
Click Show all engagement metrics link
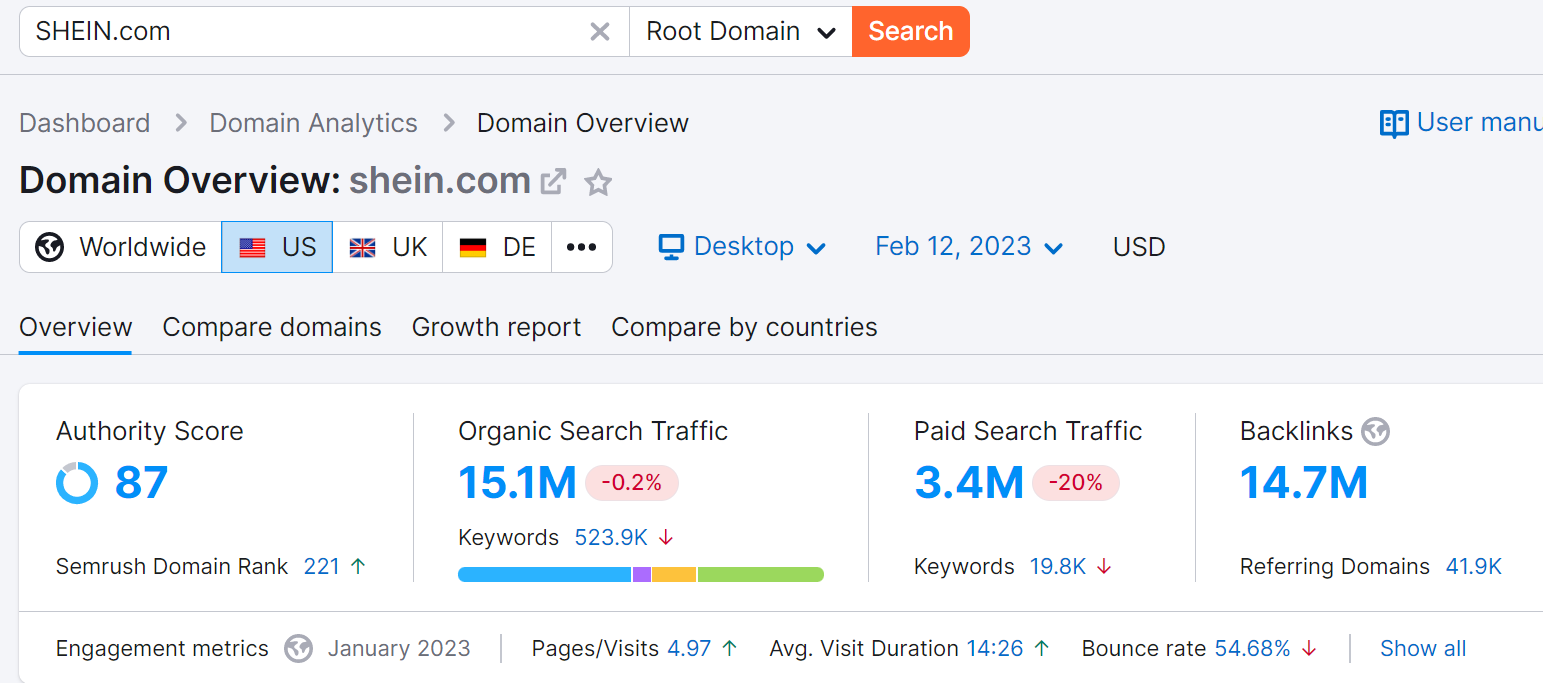point(1422,649)
